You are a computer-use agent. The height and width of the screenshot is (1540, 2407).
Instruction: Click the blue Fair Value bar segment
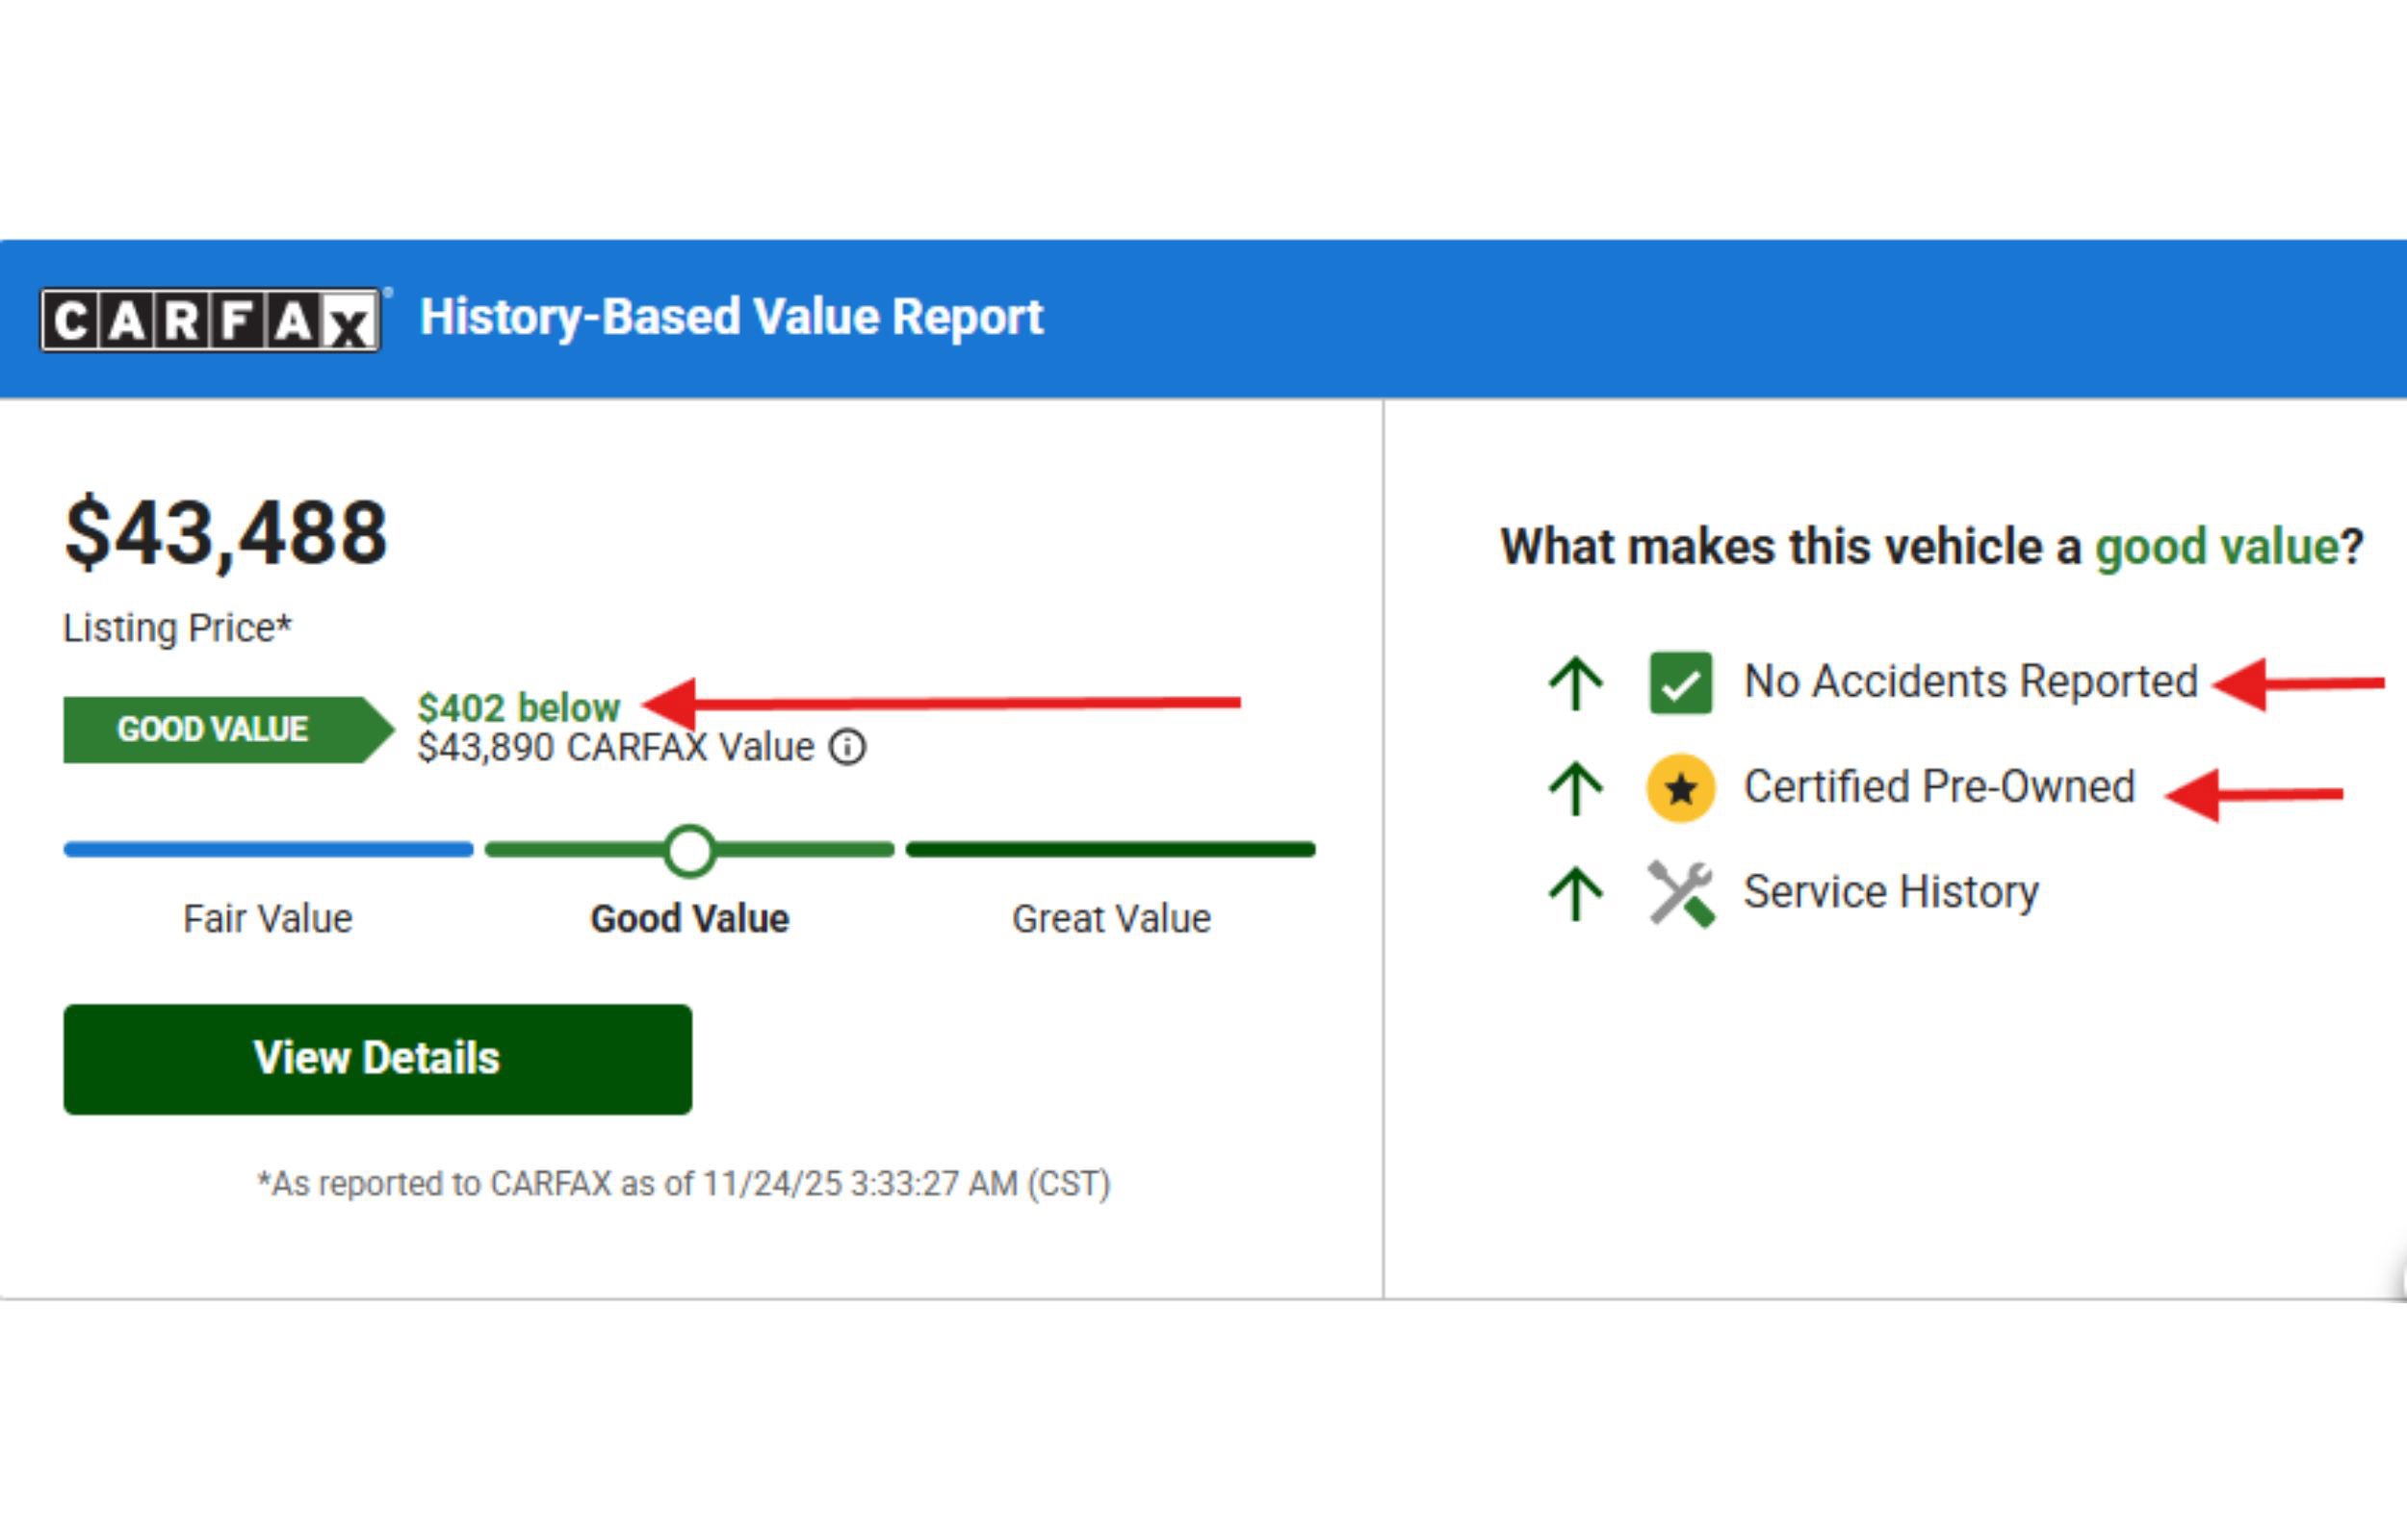268,850
